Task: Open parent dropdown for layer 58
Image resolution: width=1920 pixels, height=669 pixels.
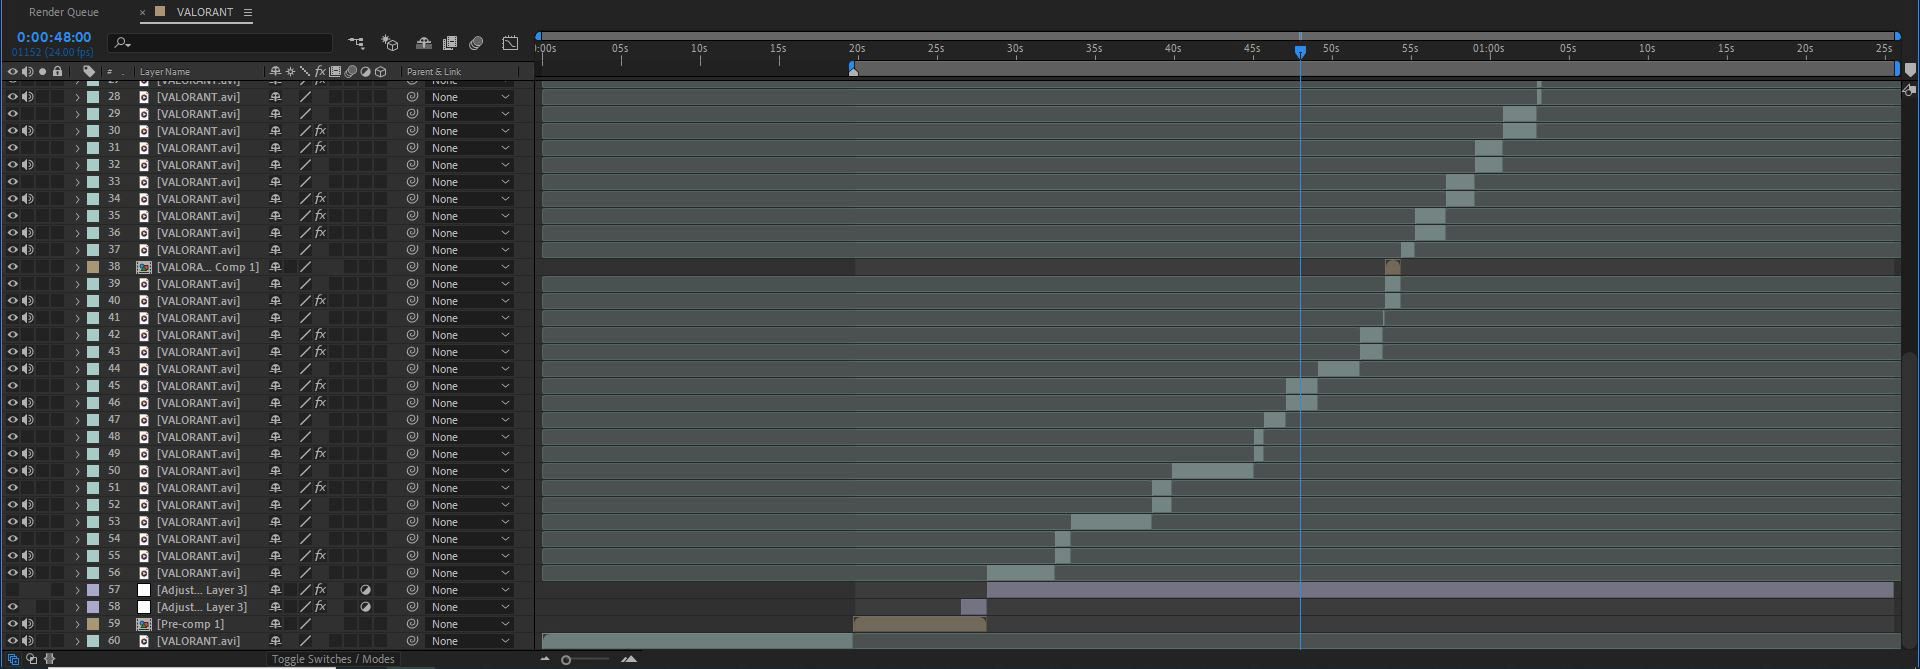Action: pyautogui.click(x=469, y=607)
